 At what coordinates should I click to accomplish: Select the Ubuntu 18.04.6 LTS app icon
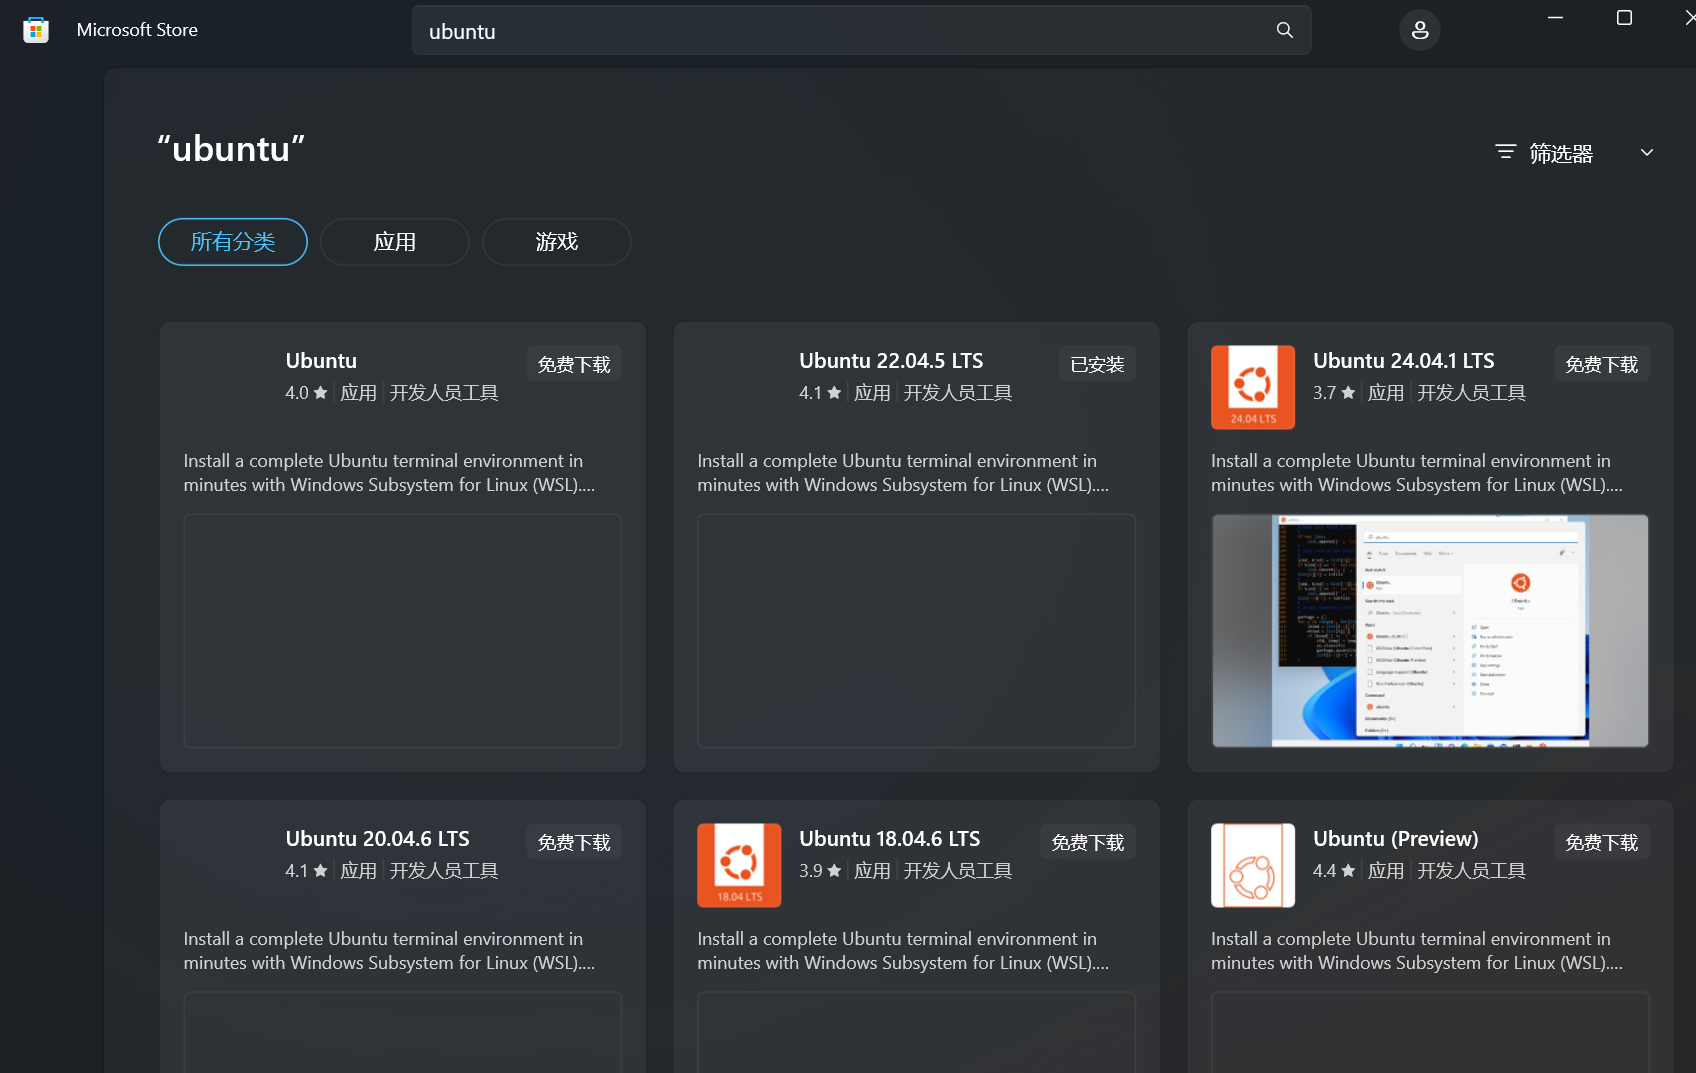[x=739, y=865]
